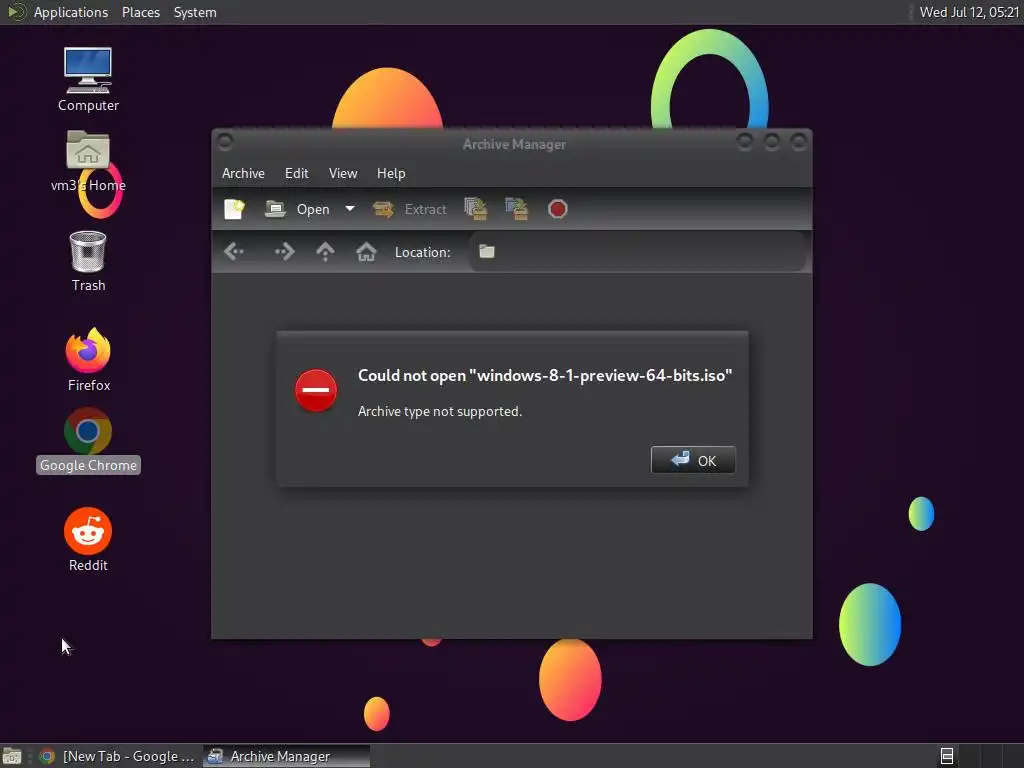Open the Places menu in the top panel
Screen dimensions: 1024x768
[141, 12]
